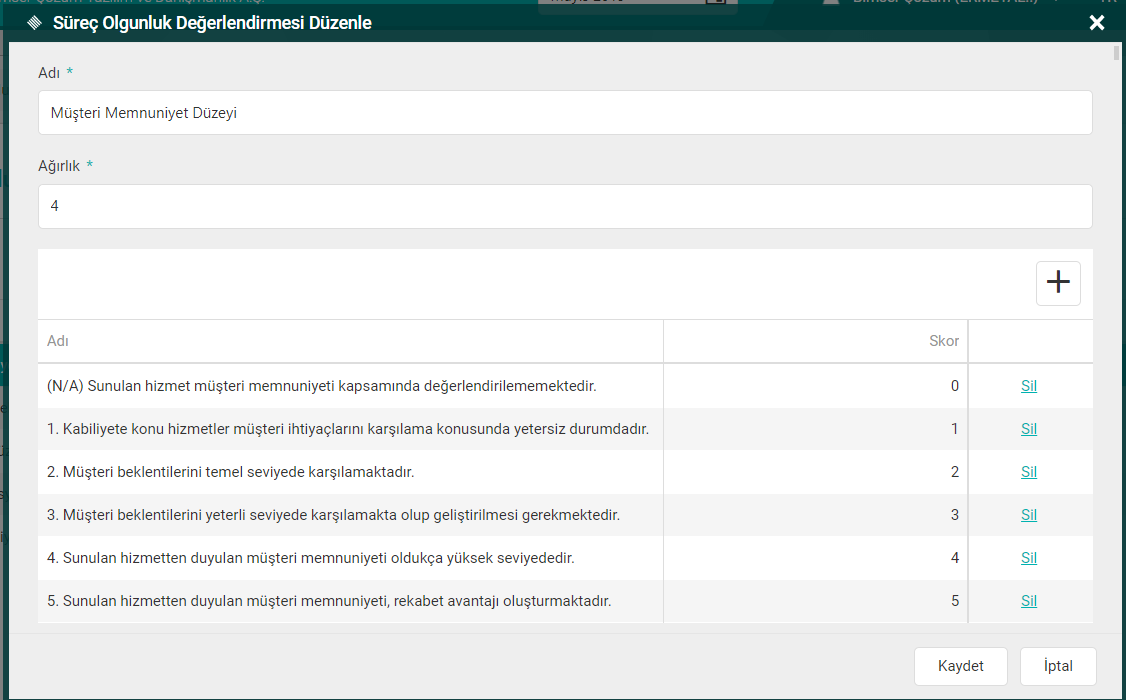Select the row starting with (N/A) Sunulan hizmet
The height and width of the screenshot is (700, 1126).
(x=328, y=386)
